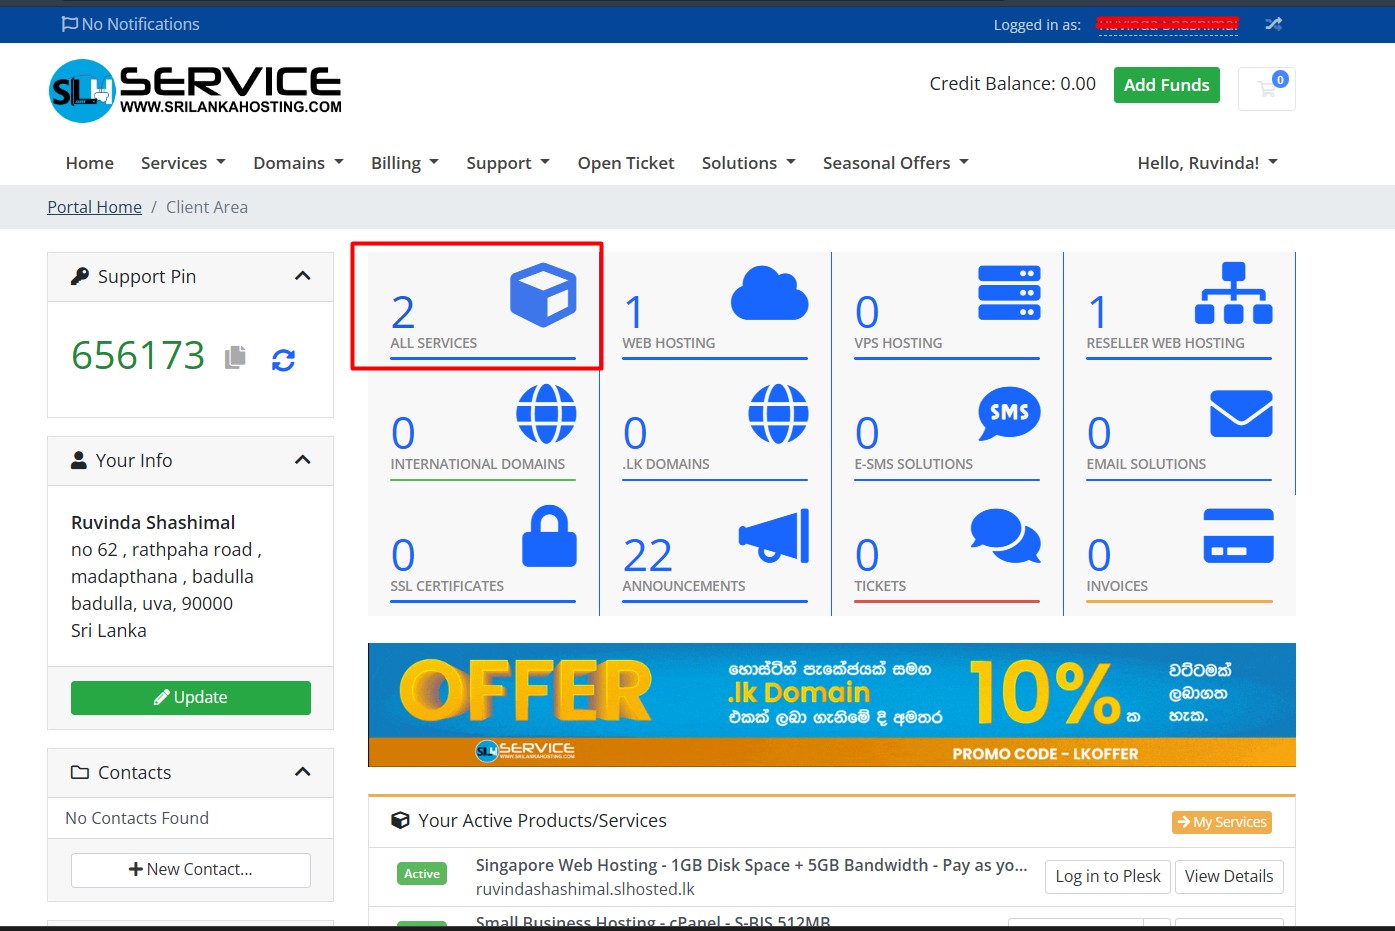The height and width of the screenshot is (931, 1395).
Task: Expand the Hello, Ruvinda! account menu
Action: [1207, 163]
